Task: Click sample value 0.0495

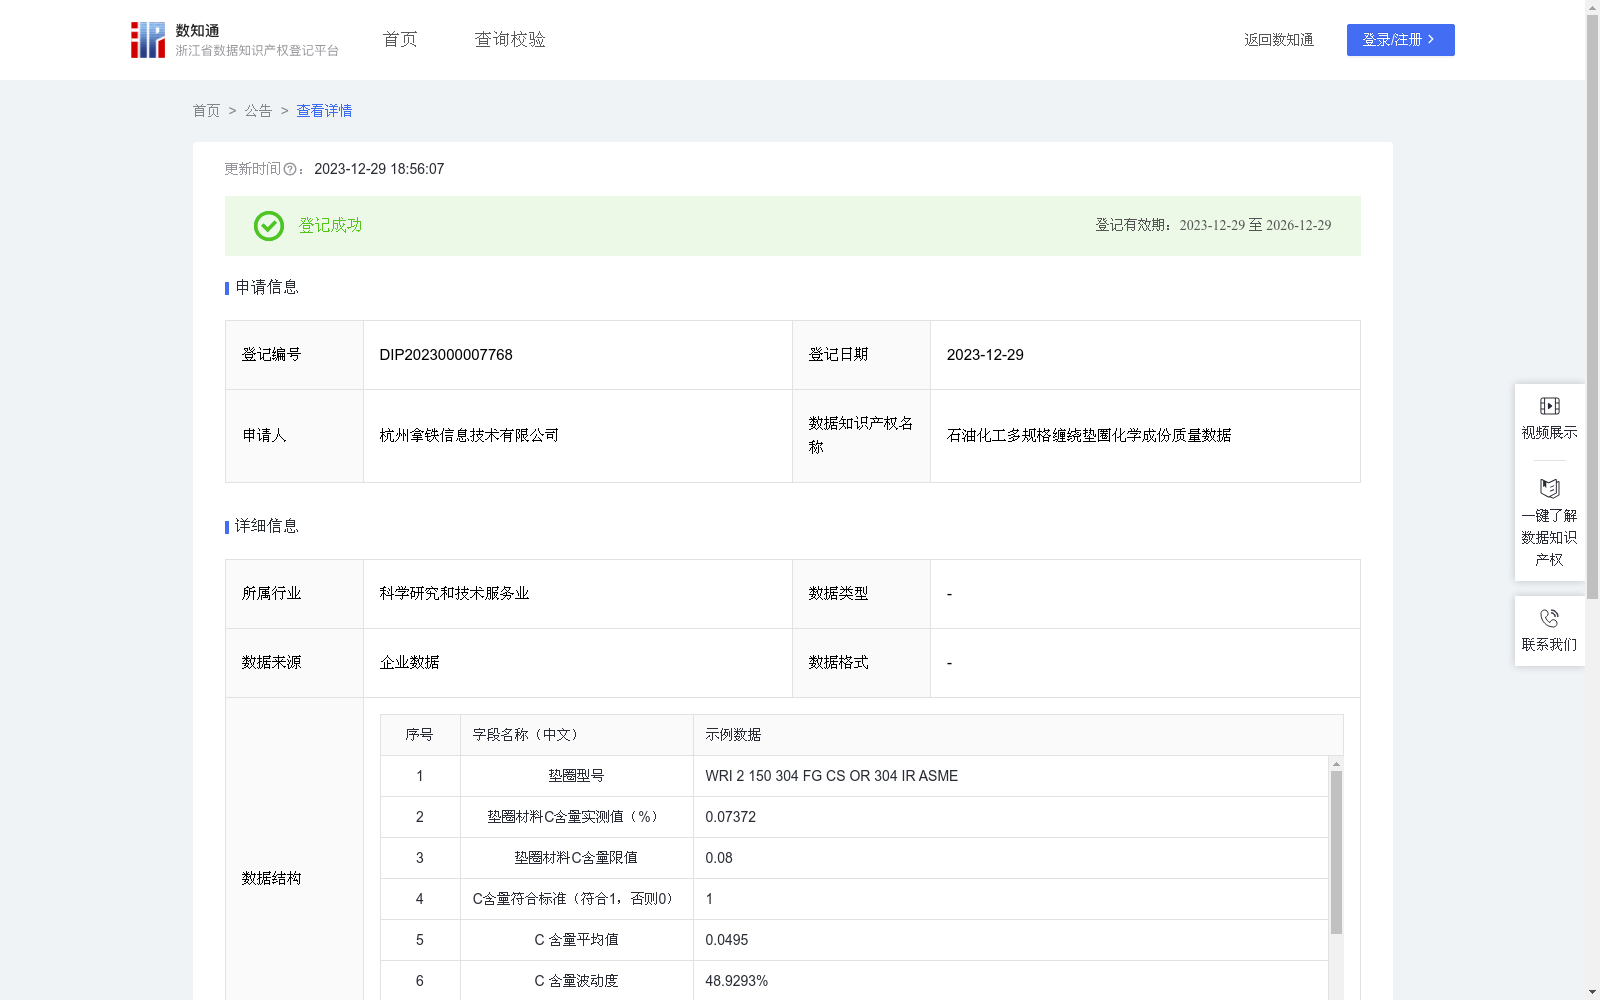Action: point(726,940)
